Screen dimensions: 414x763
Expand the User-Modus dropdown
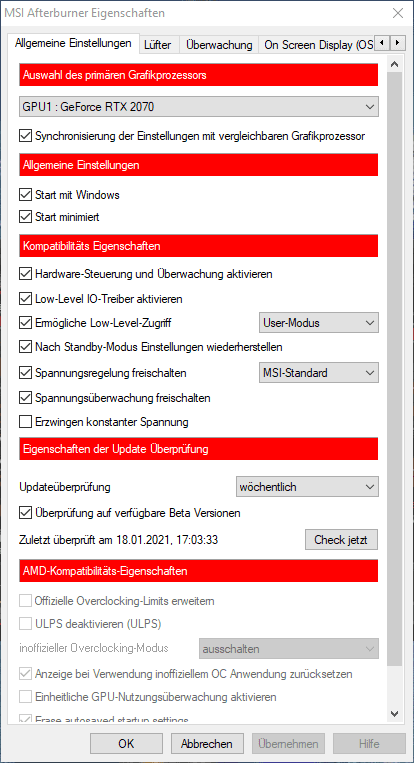pyautogui.click(x=318, y=322)
